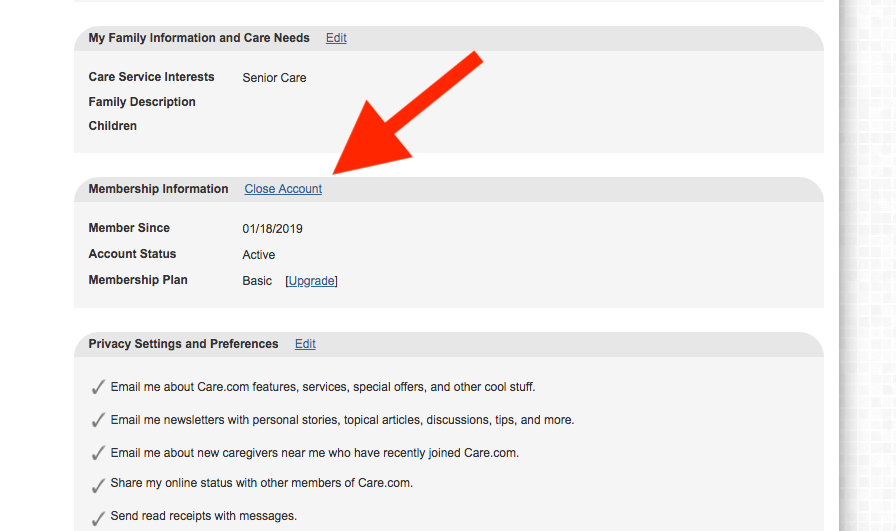
Task: Click 'My Family Information and Care Needs' heading
Action: coord(199,38)
